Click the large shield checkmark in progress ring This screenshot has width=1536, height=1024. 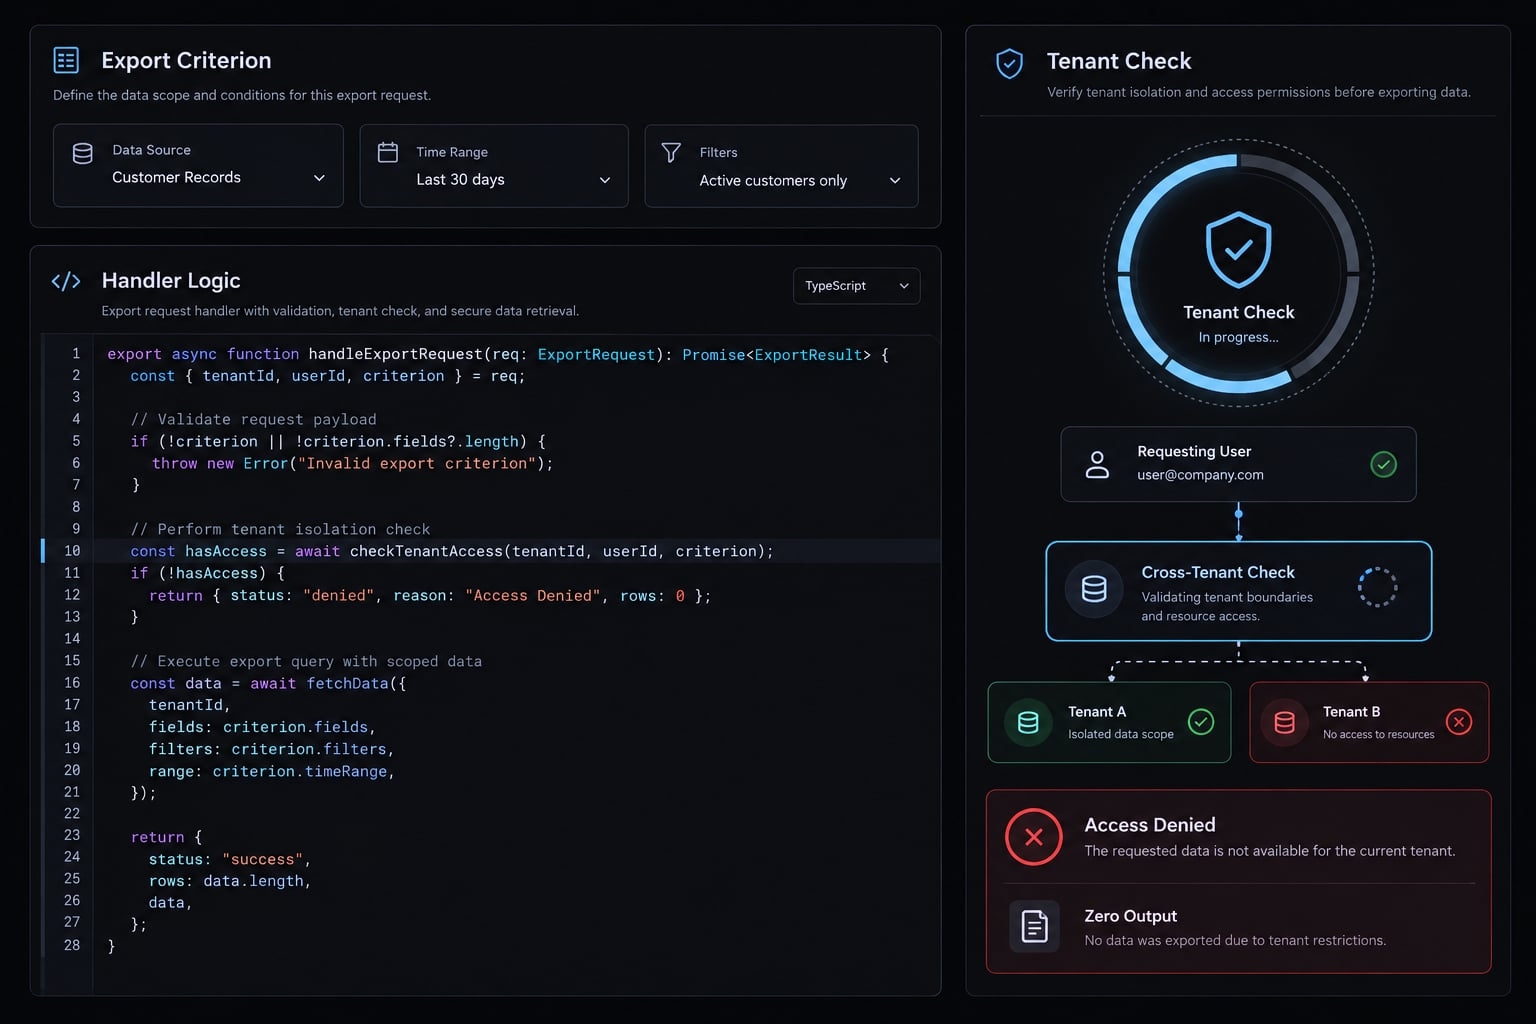click(x=1238, y=249)
